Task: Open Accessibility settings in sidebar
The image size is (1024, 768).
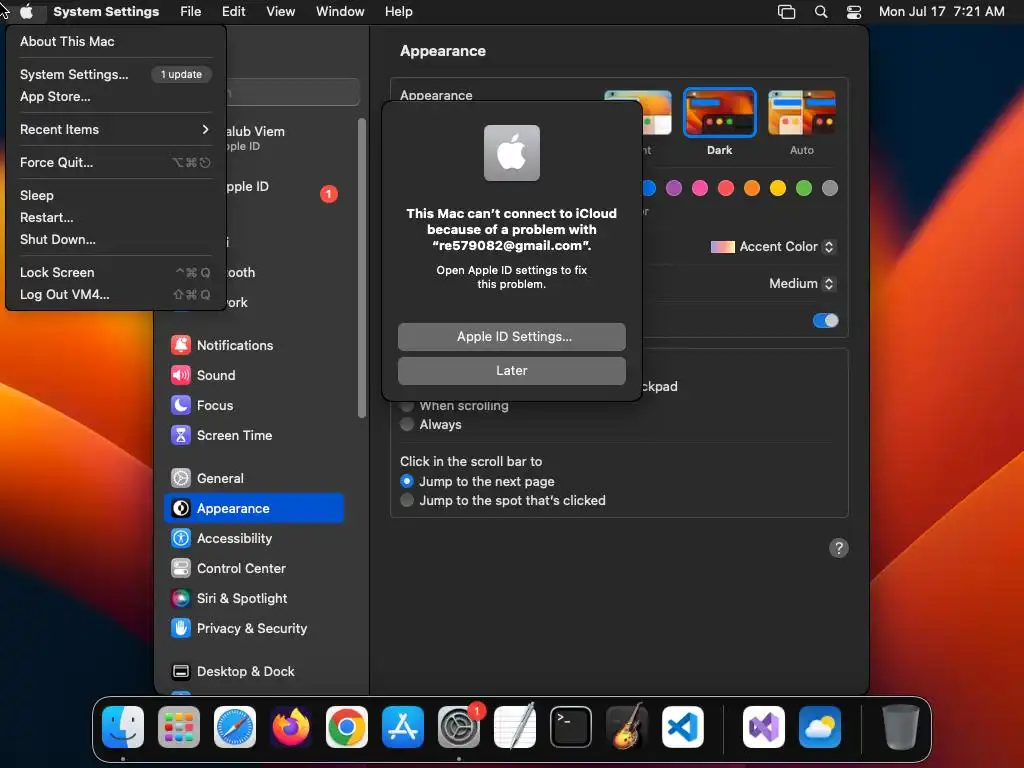Action: point(255,539)
